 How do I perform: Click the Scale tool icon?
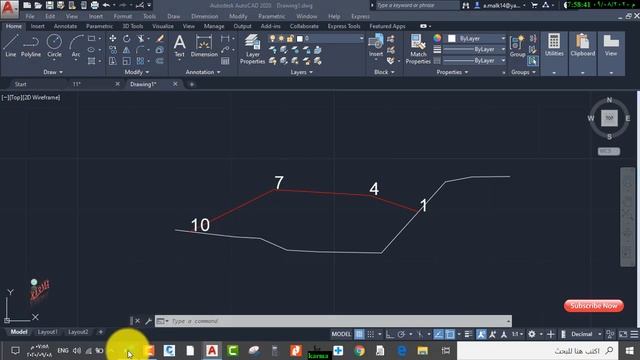click(127, 61)
